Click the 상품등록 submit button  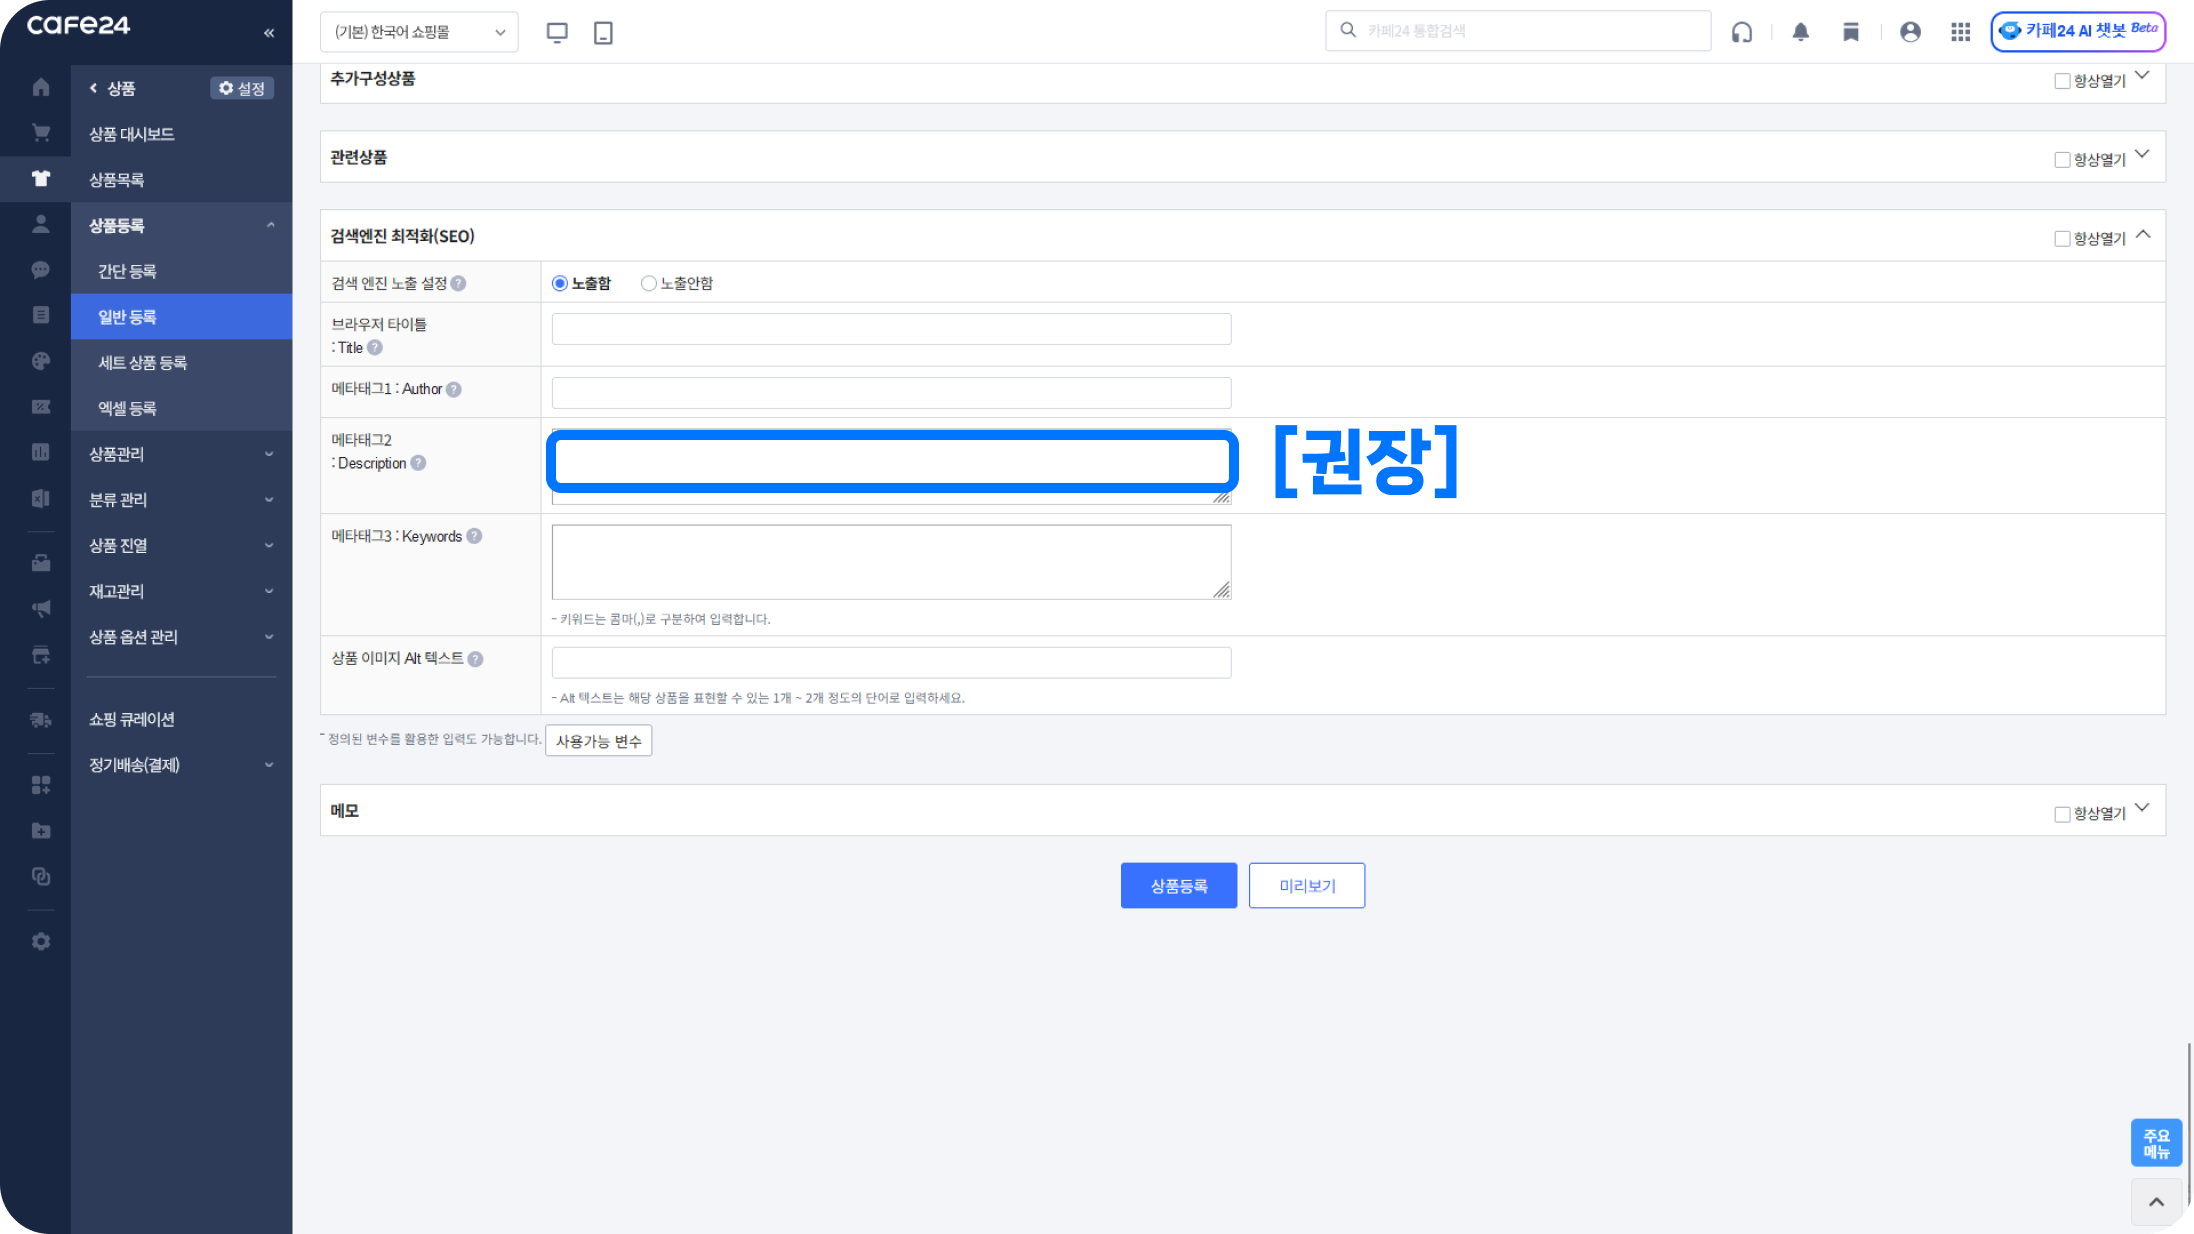[1178, 885]
